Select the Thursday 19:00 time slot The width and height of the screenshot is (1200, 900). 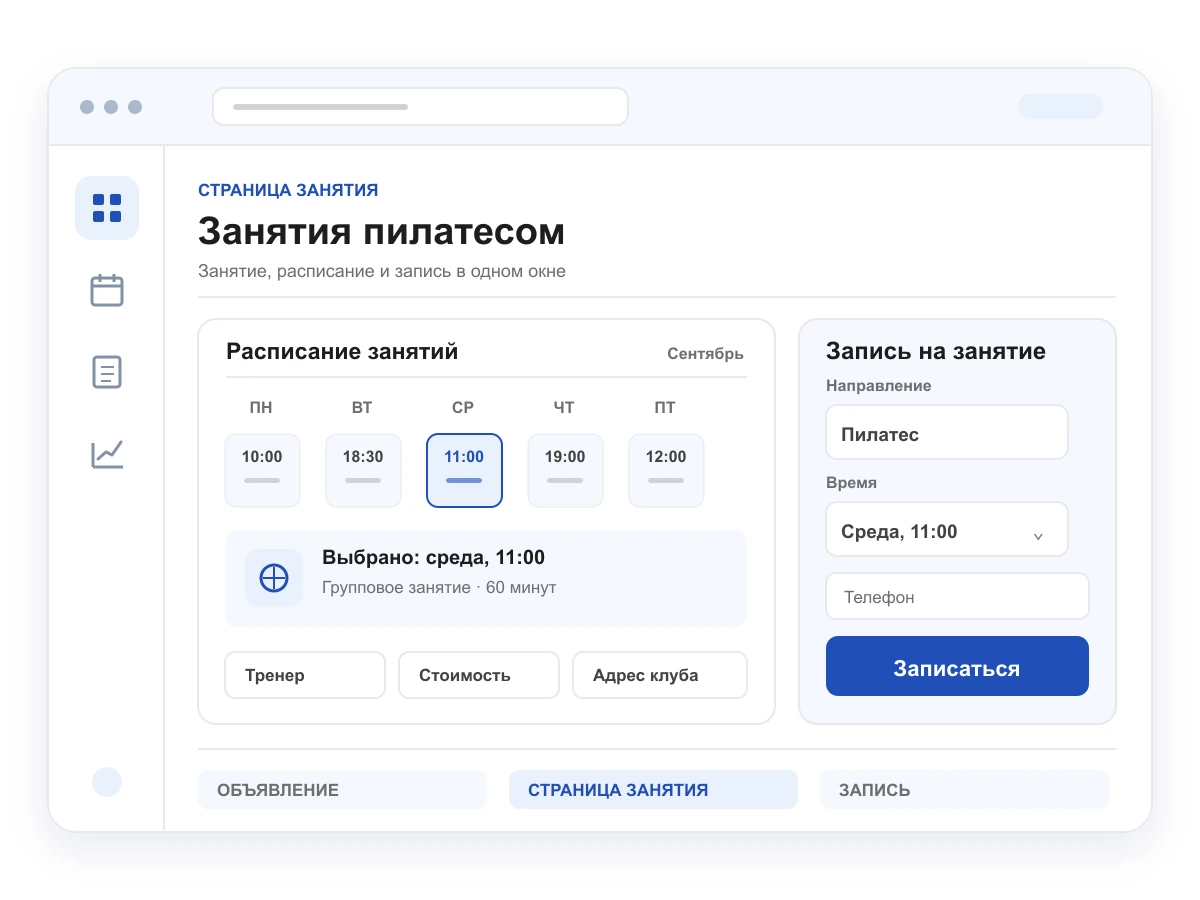point(565,470)
